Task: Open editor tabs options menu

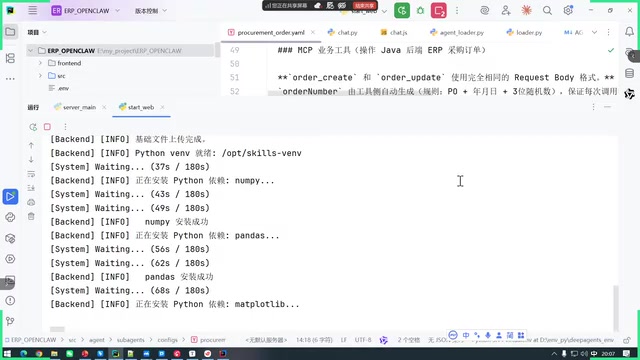Action: (x=609, y=32)
